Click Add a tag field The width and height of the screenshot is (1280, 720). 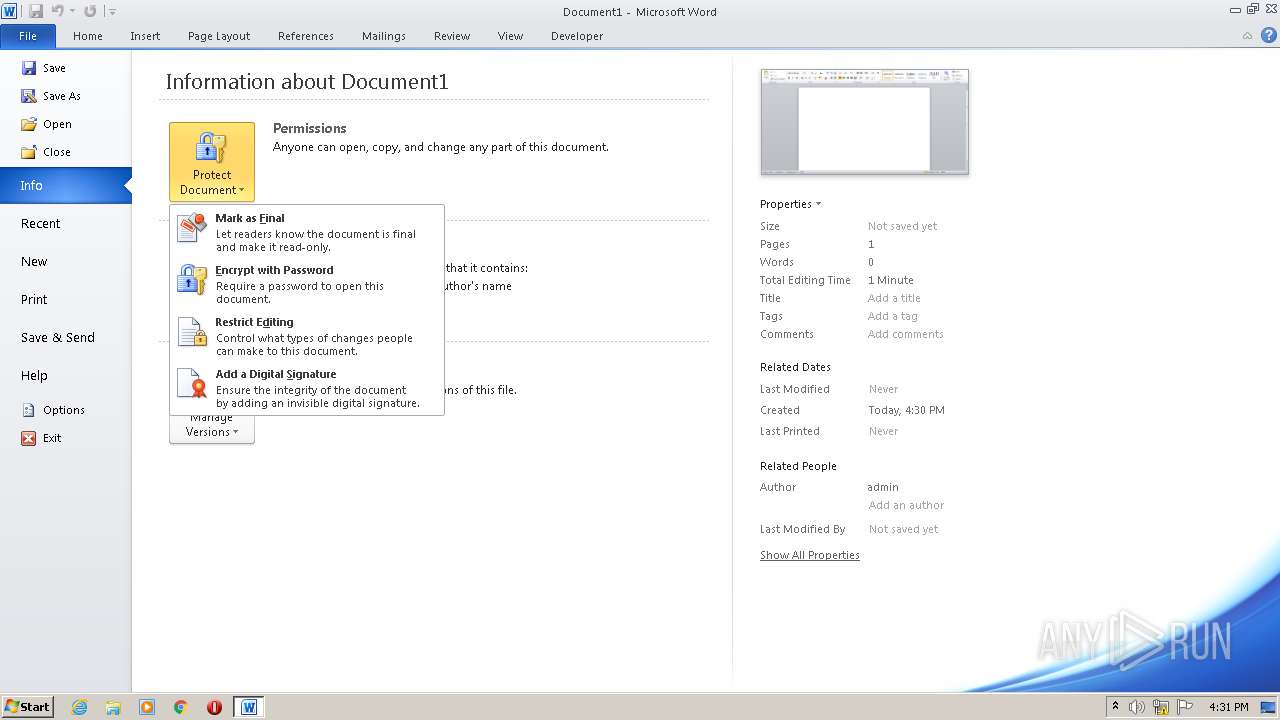pyautogui.click(x=892, y=316)
